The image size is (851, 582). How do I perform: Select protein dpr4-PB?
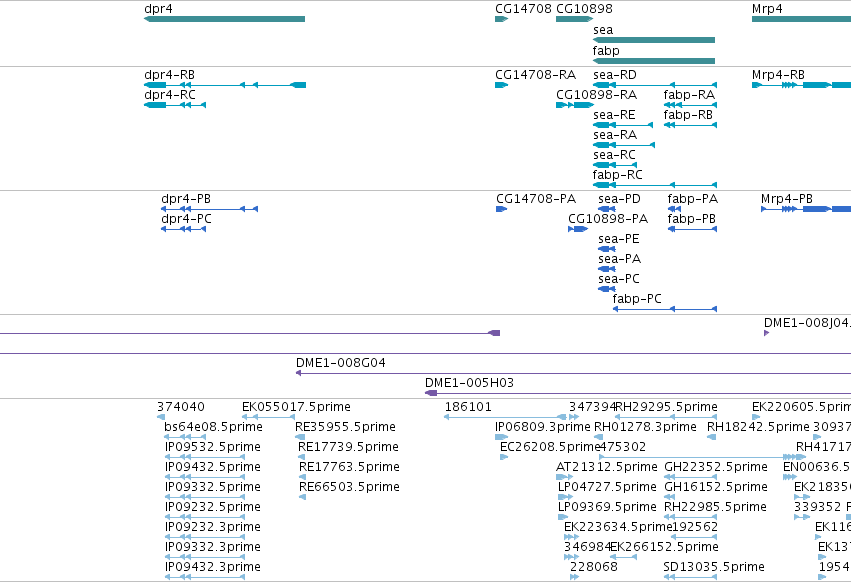[209, 209]
